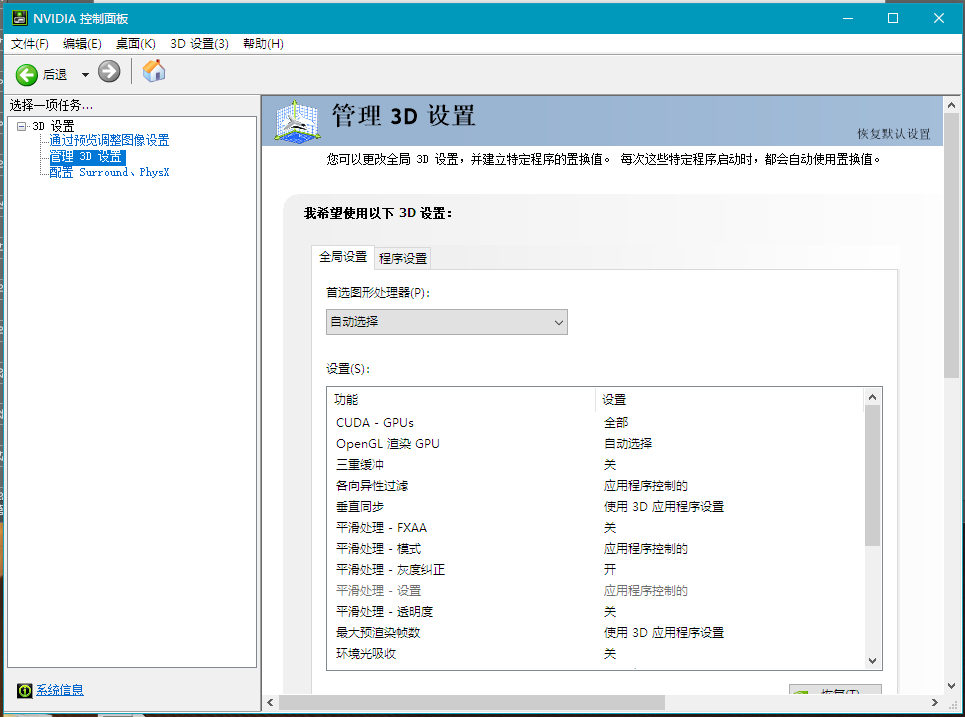Click the 功能 column header
The height and width of the screenshot is (717, 965).
point(462,399)
